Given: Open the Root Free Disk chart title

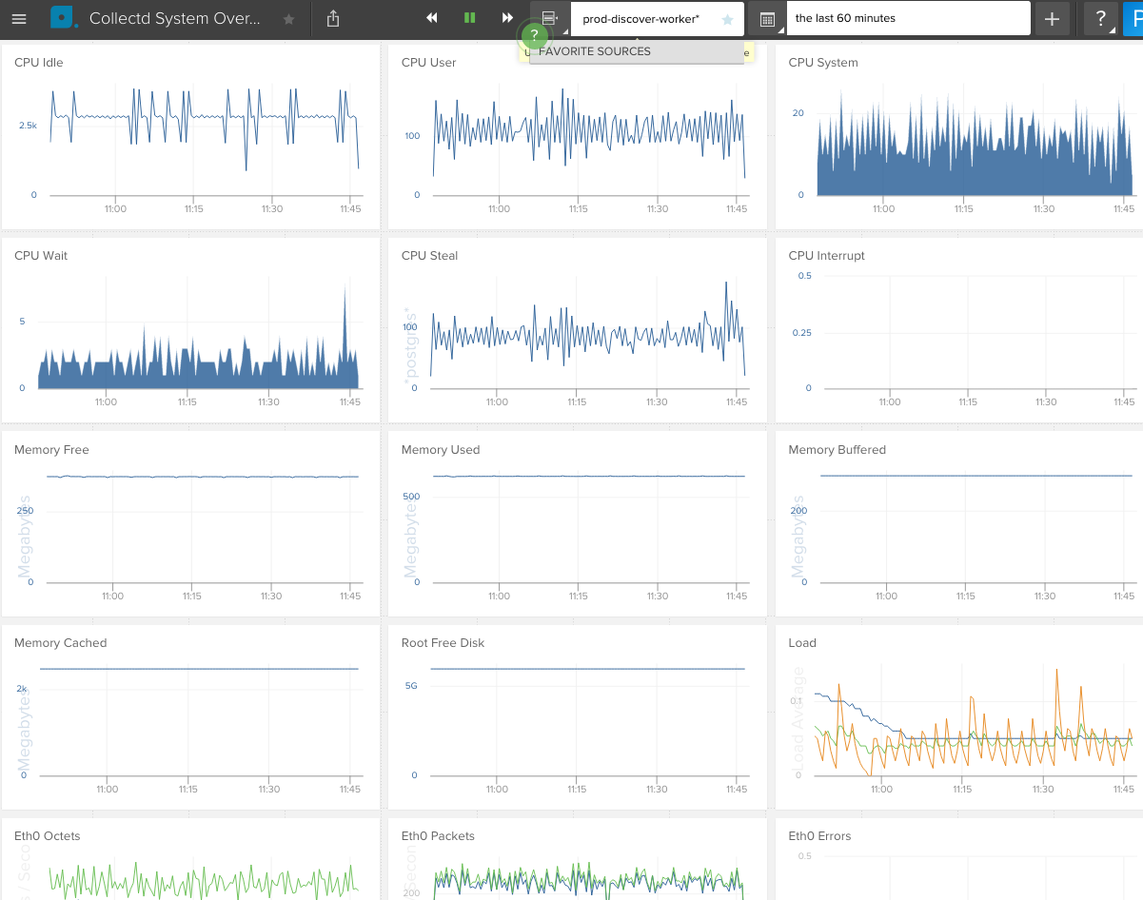Looking at the screenshot, I should tap(442, 643).
